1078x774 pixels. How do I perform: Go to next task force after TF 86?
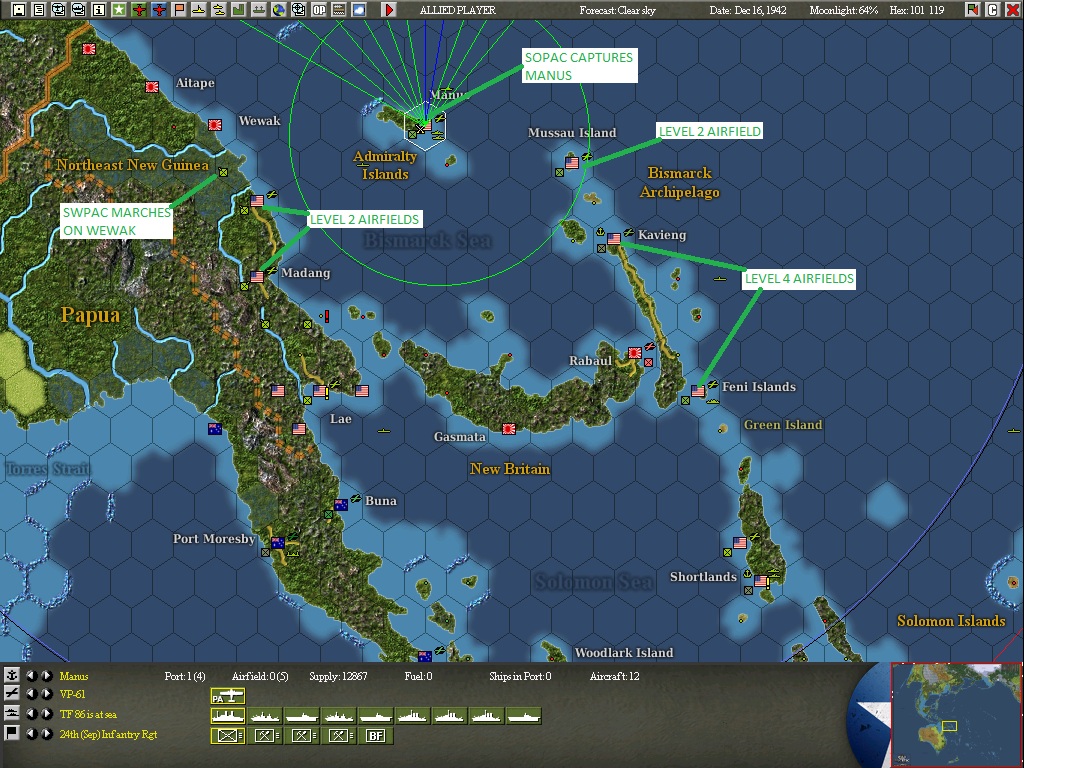tap(46, 714)
